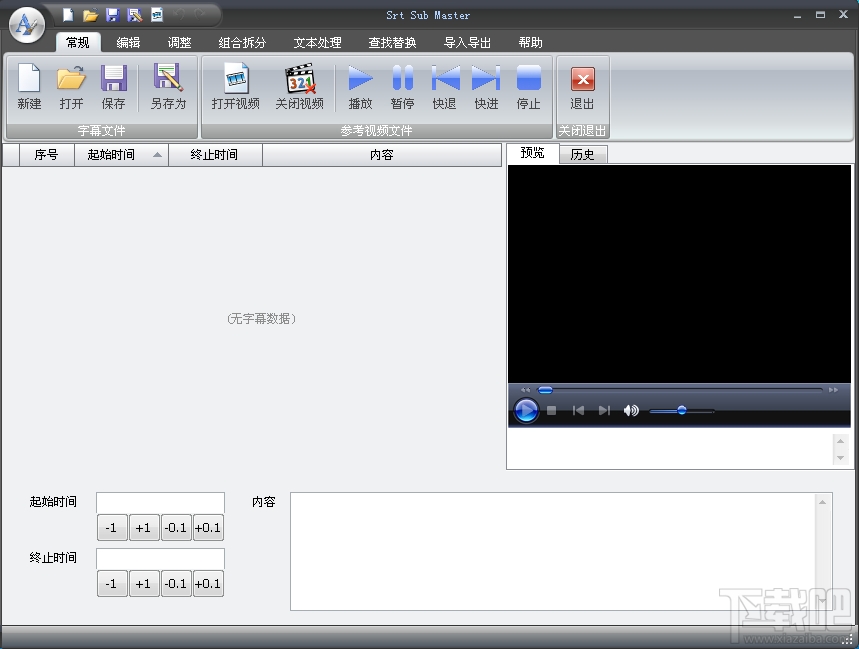
Task: Adjust the player volume slider
Action: tap(681, 410)
